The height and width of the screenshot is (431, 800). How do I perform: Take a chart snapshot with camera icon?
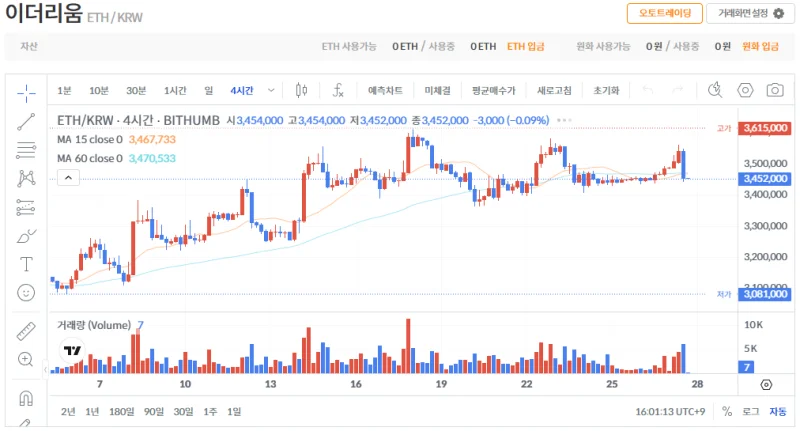tap(775, 90)
